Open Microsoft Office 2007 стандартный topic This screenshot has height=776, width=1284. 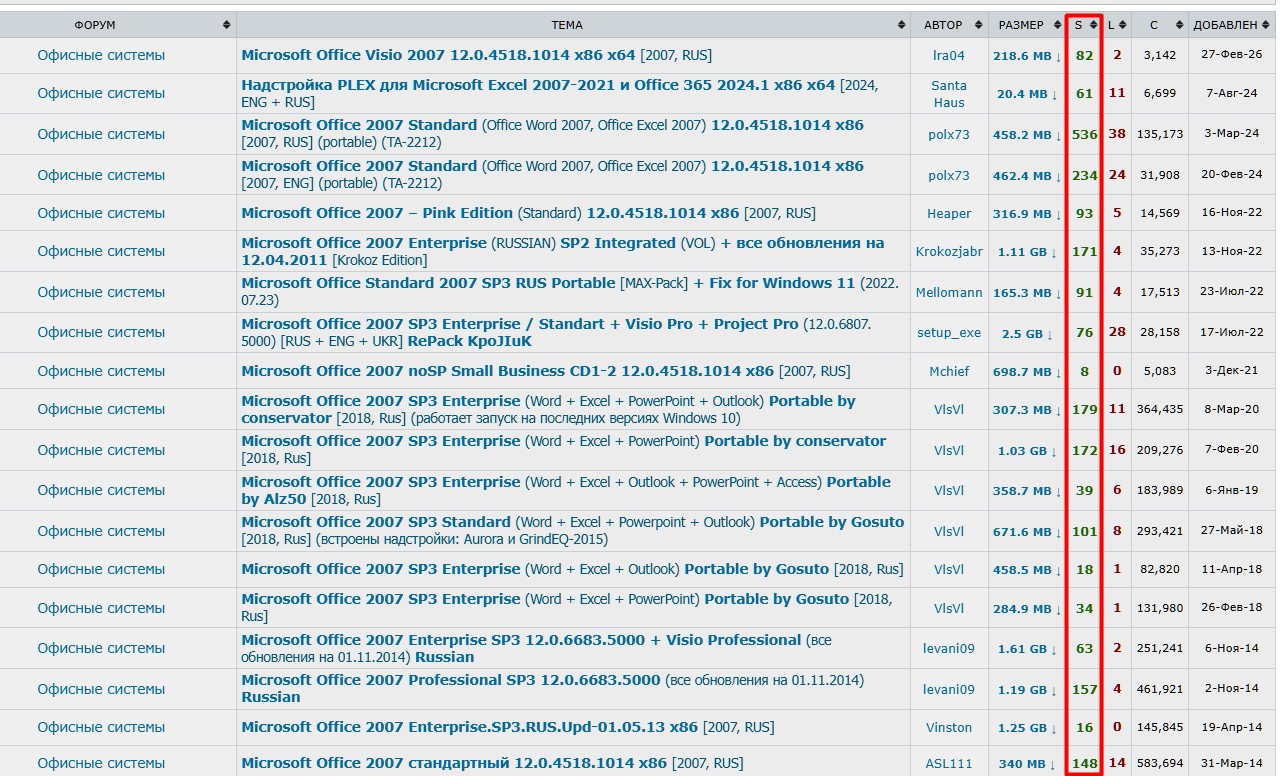pos(492,763)
